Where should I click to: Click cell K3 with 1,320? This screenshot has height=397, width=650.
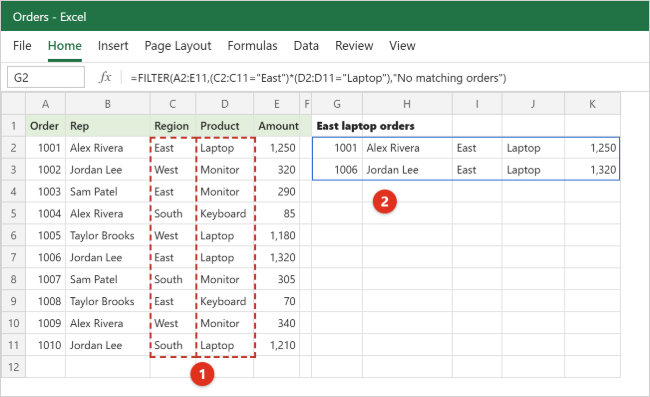click(592, 170)
